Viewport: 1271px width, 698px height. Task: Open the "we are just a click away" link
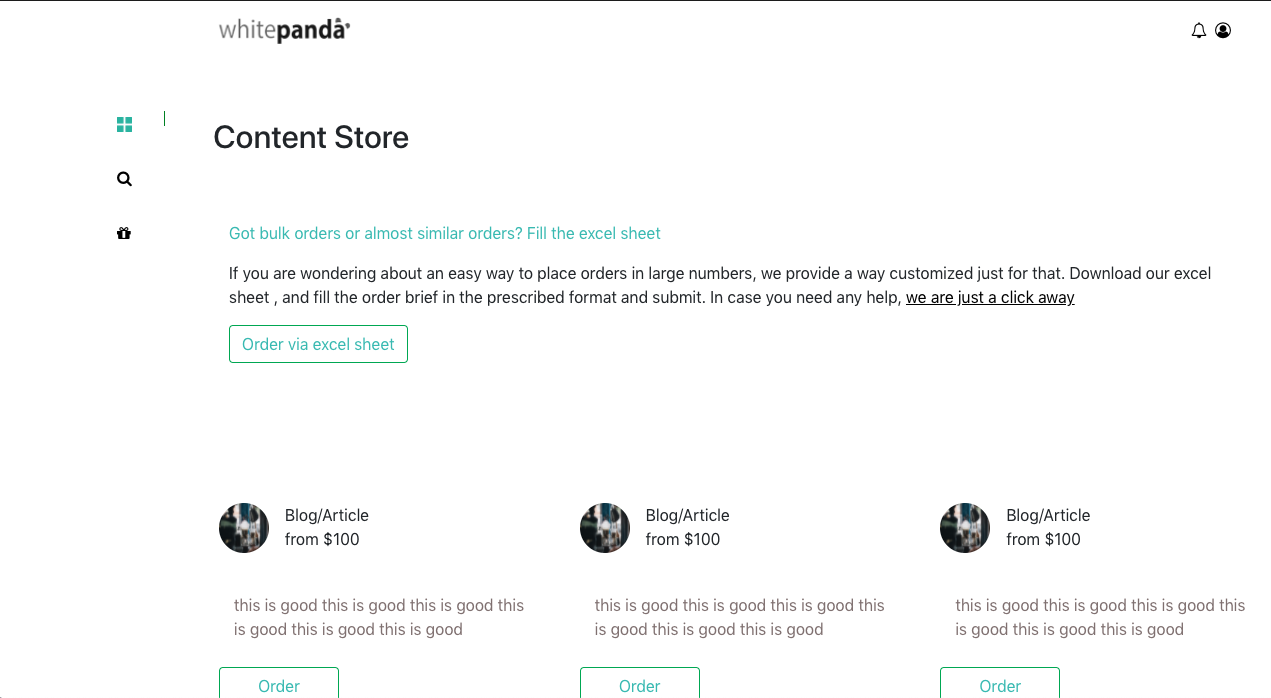point(990,297)
